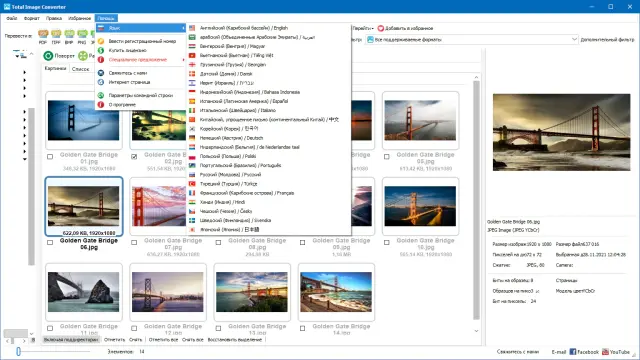
Task: Open the Избранное menu
Action: [x=80, y=18]
